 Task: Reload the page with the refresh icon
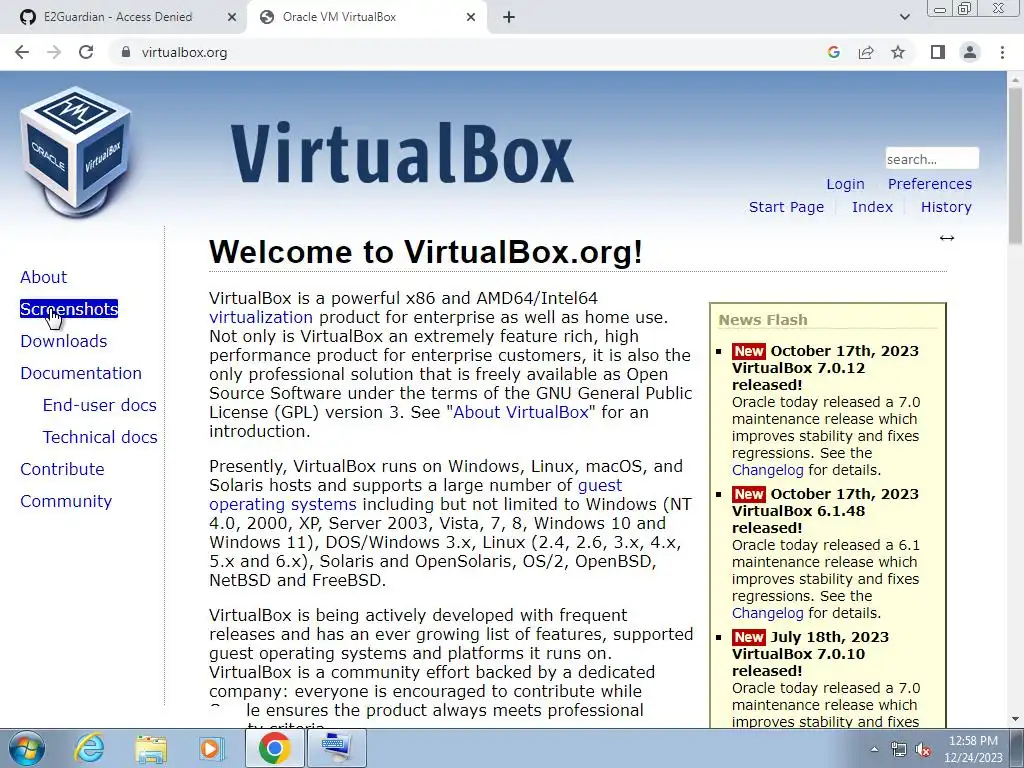pos(86,52)
